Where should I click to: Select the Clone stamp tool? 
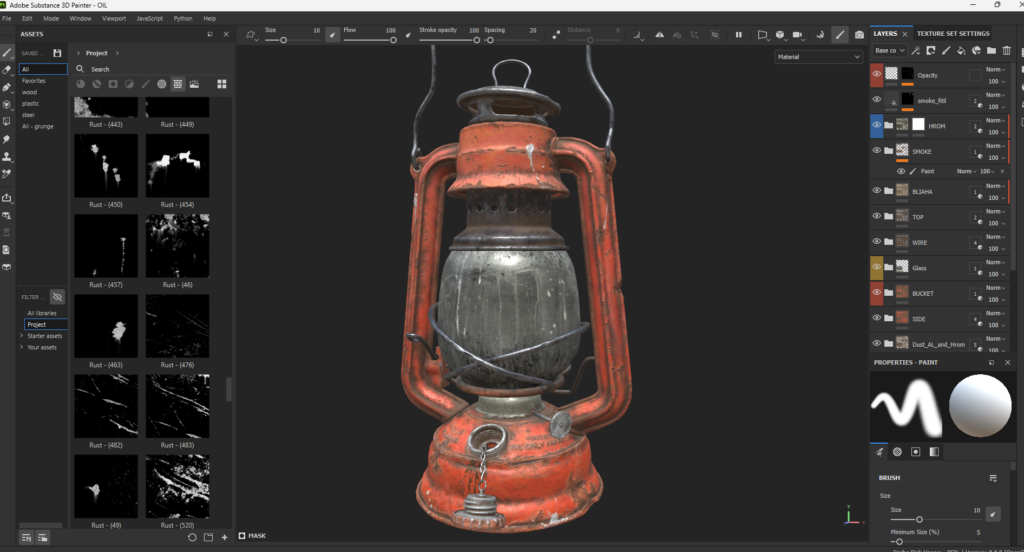7,156
